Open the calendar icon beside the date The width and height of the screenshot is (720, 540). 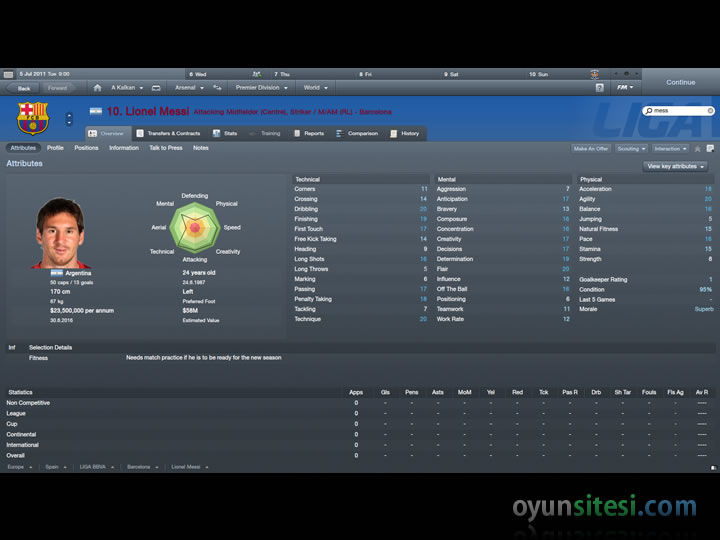[x=8, y=74]
